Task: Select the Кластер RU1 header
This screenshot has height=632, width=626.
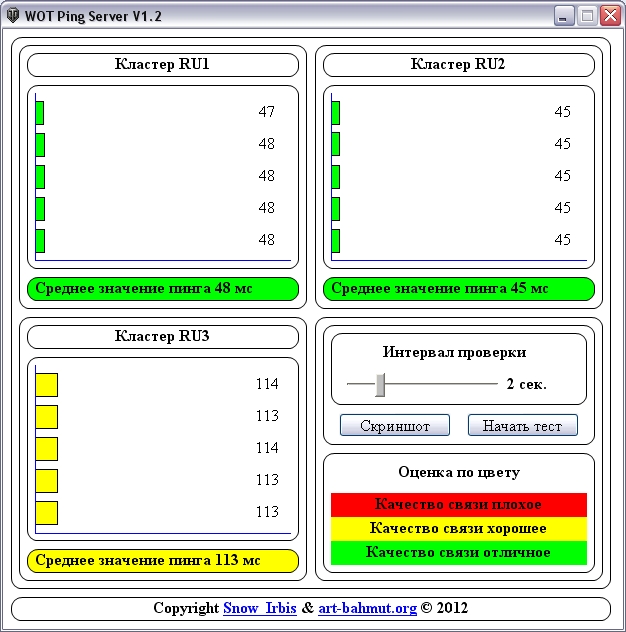Action: click(163, 65)
